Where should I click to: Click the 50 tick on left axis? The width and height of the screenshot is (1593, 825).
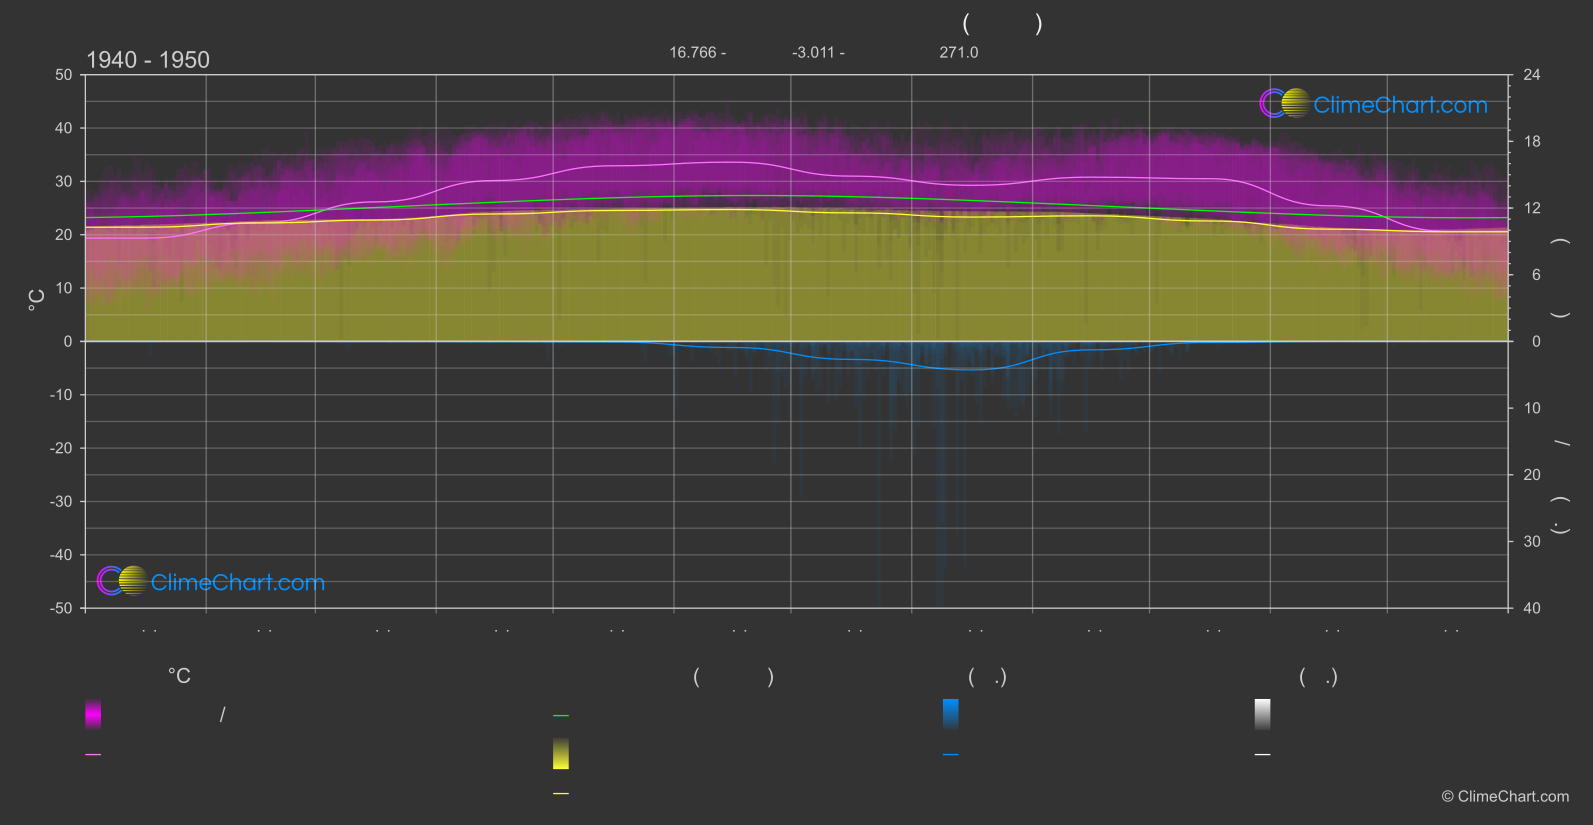click(64, 75)
